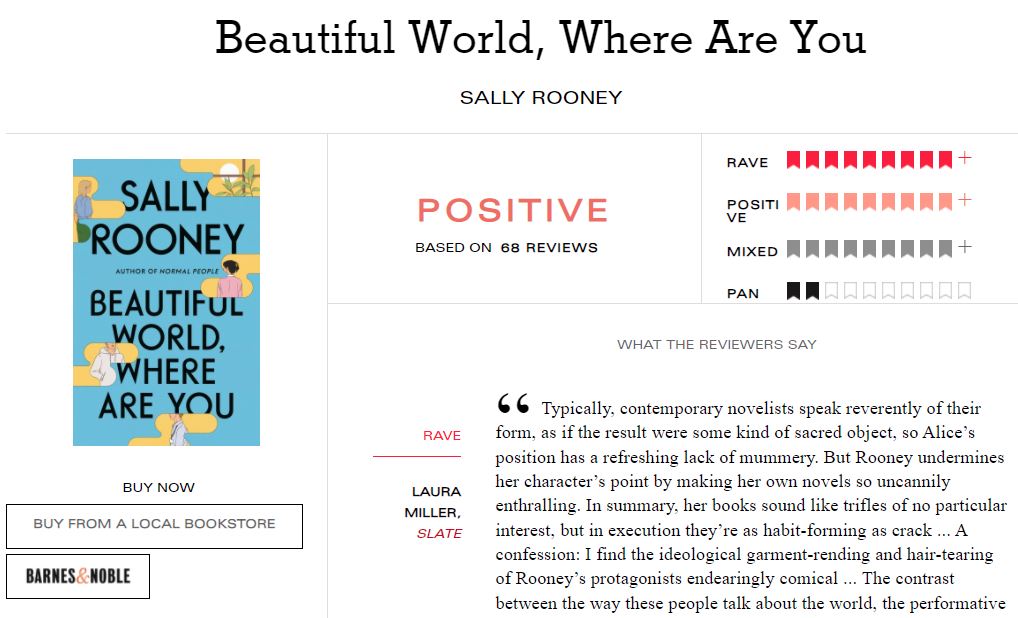
Task: Click the last empty Pan bookmark icon
Action: [x=964, y=290]
